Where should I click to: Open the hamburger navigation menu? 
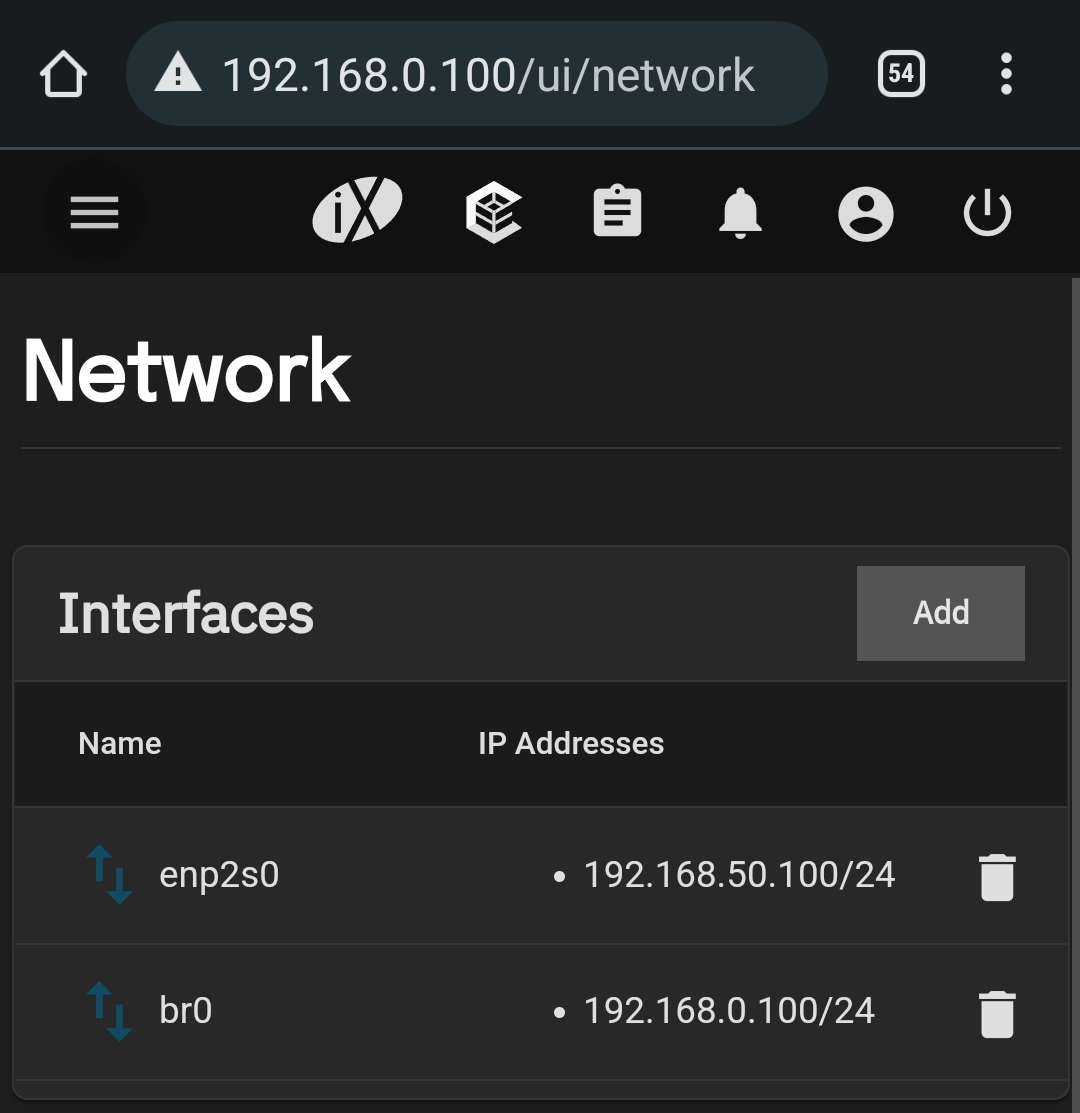pos(94,213)
